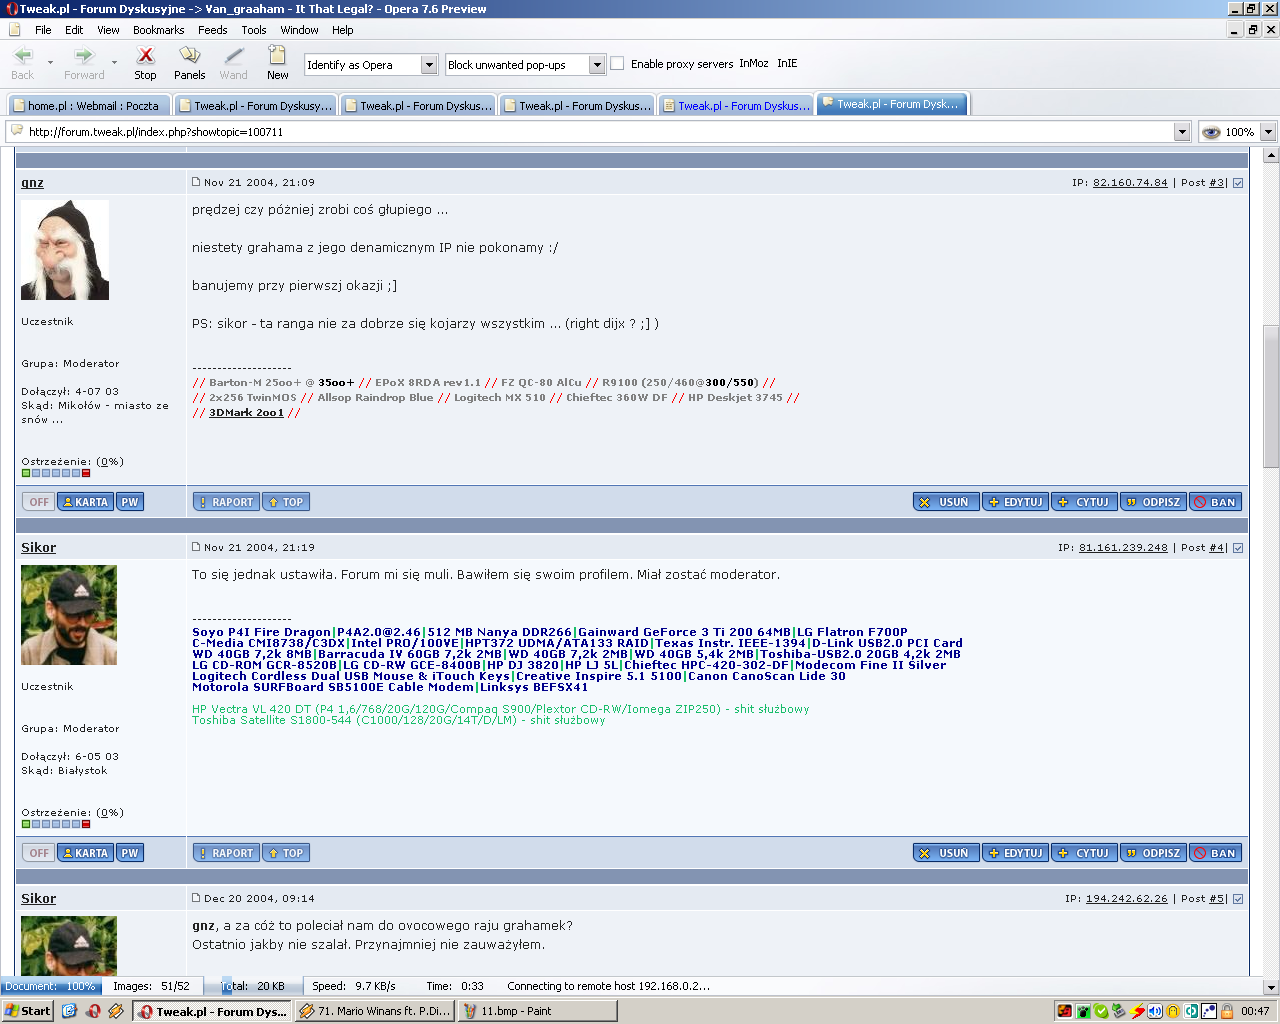This screenshot has height=1024, width=1280.
Task: Click the warning level bar under gnz
Action: tap(56, 473)
